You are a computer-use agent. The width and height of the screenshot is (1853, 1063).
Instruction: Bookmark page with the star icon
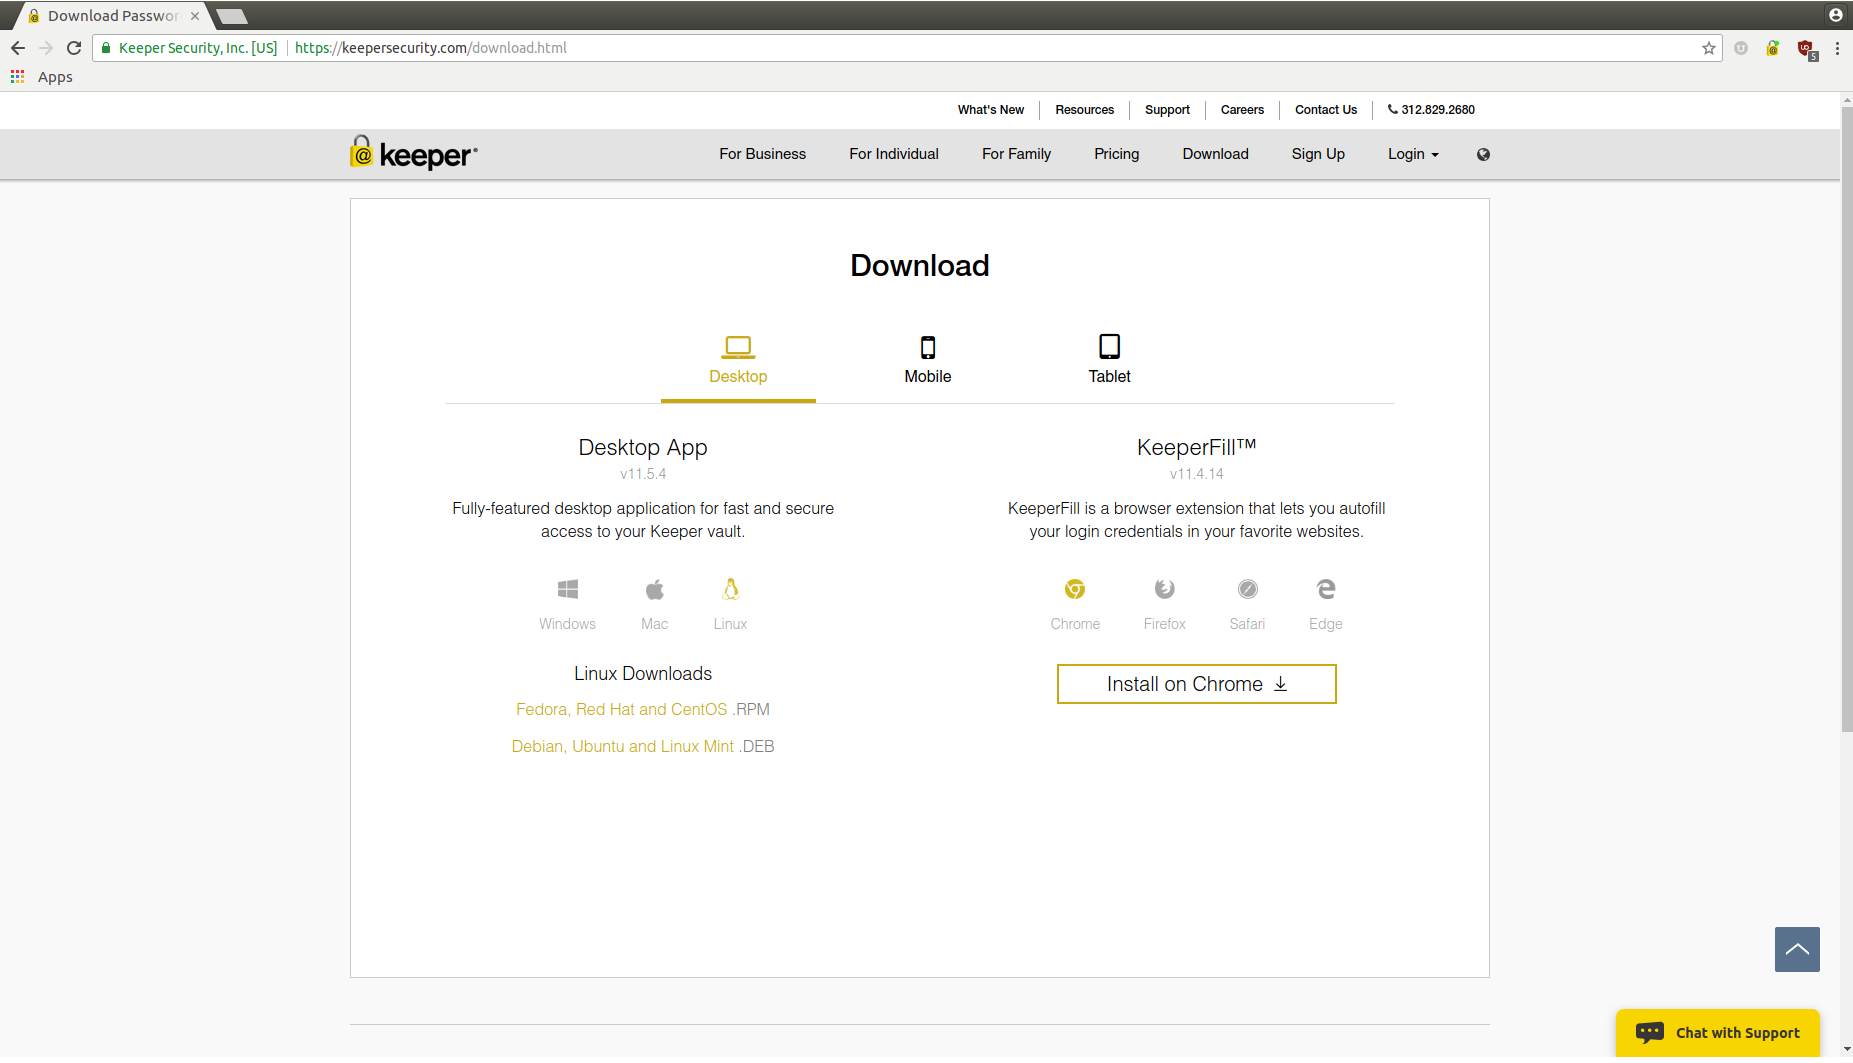point(1708,48)
